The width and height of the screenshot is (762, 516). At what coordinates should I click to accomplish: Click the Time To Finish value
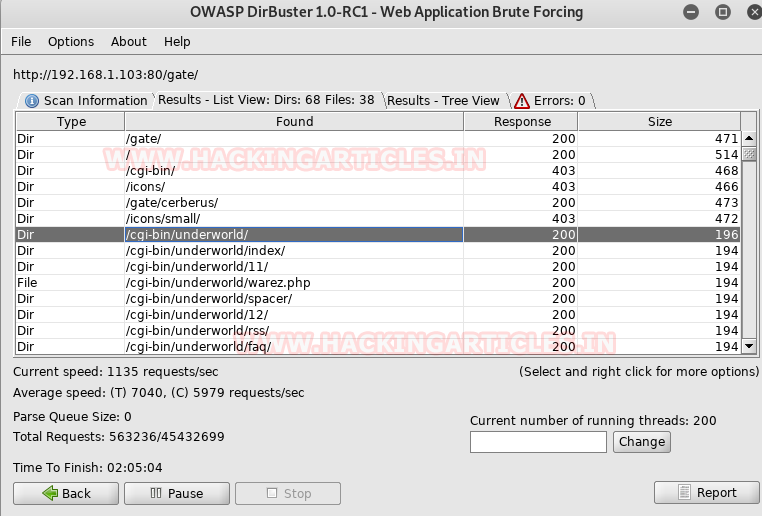pos(135,468)
